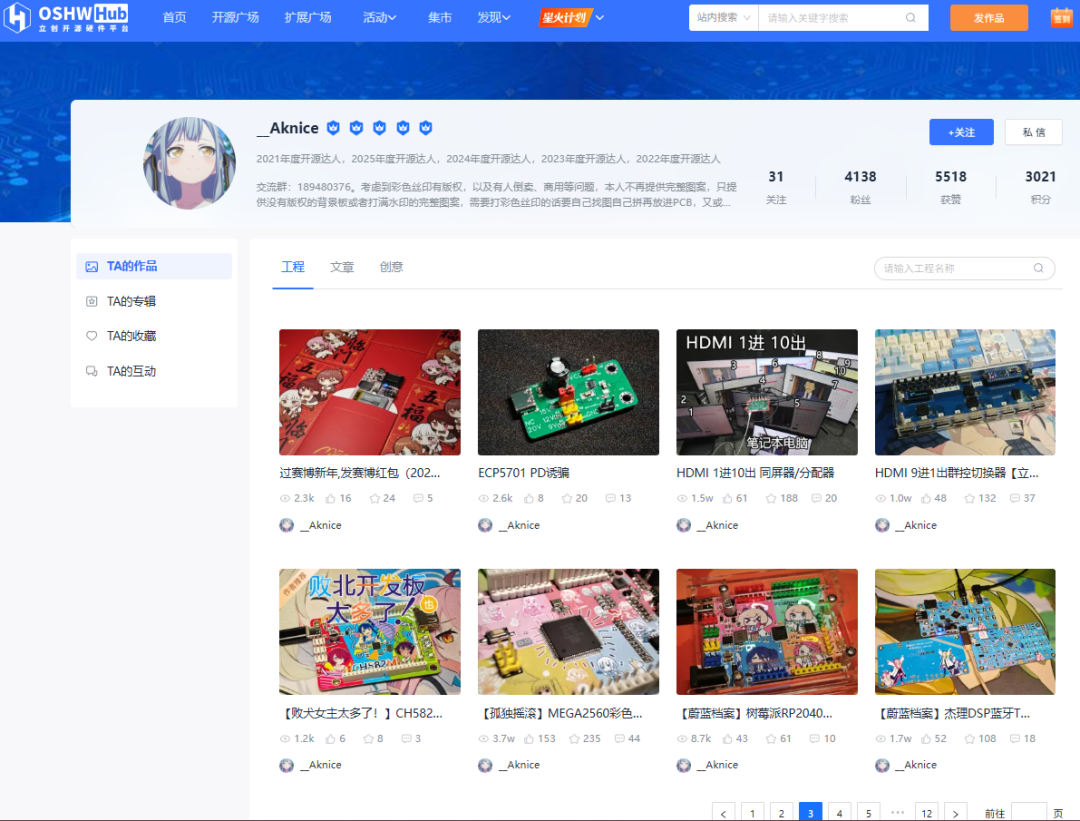Click __Aknice profile avatar picture
This screenshot has height=821, width=1080.
(190, 163)
